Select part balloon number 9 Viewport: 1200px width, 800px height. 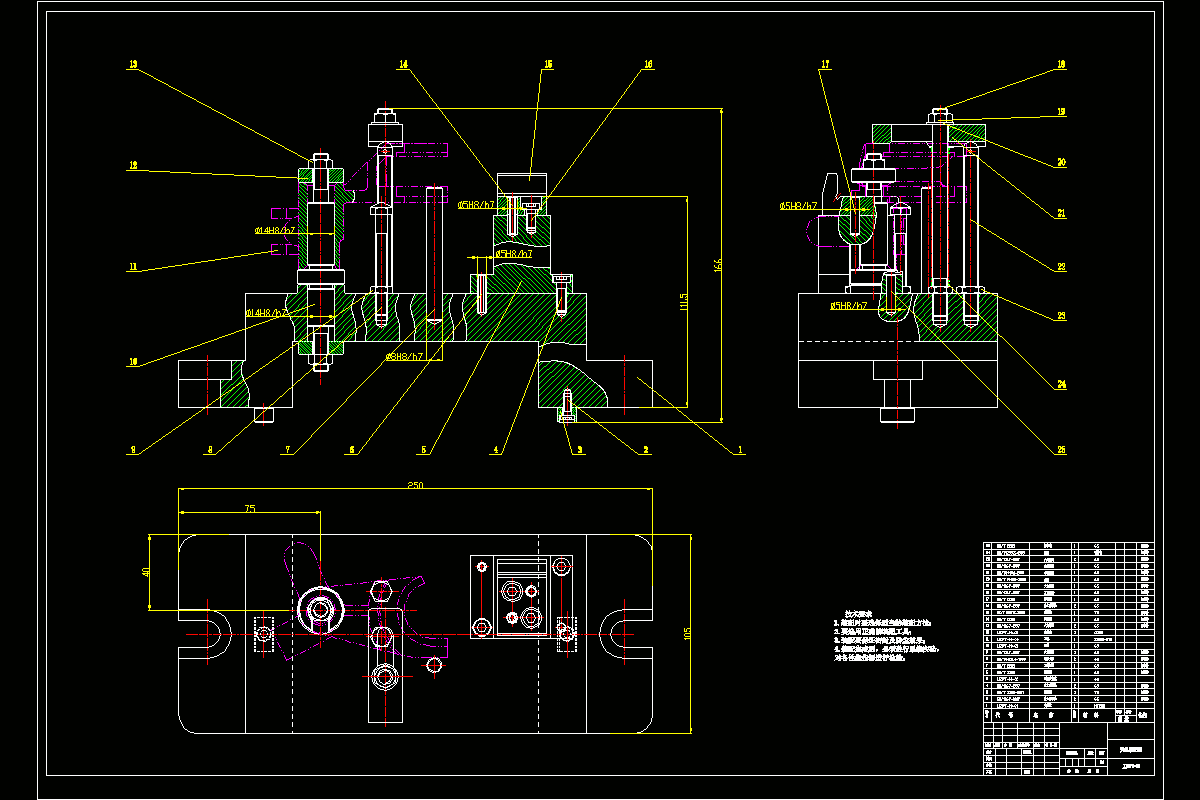click(x=132, y=450)
